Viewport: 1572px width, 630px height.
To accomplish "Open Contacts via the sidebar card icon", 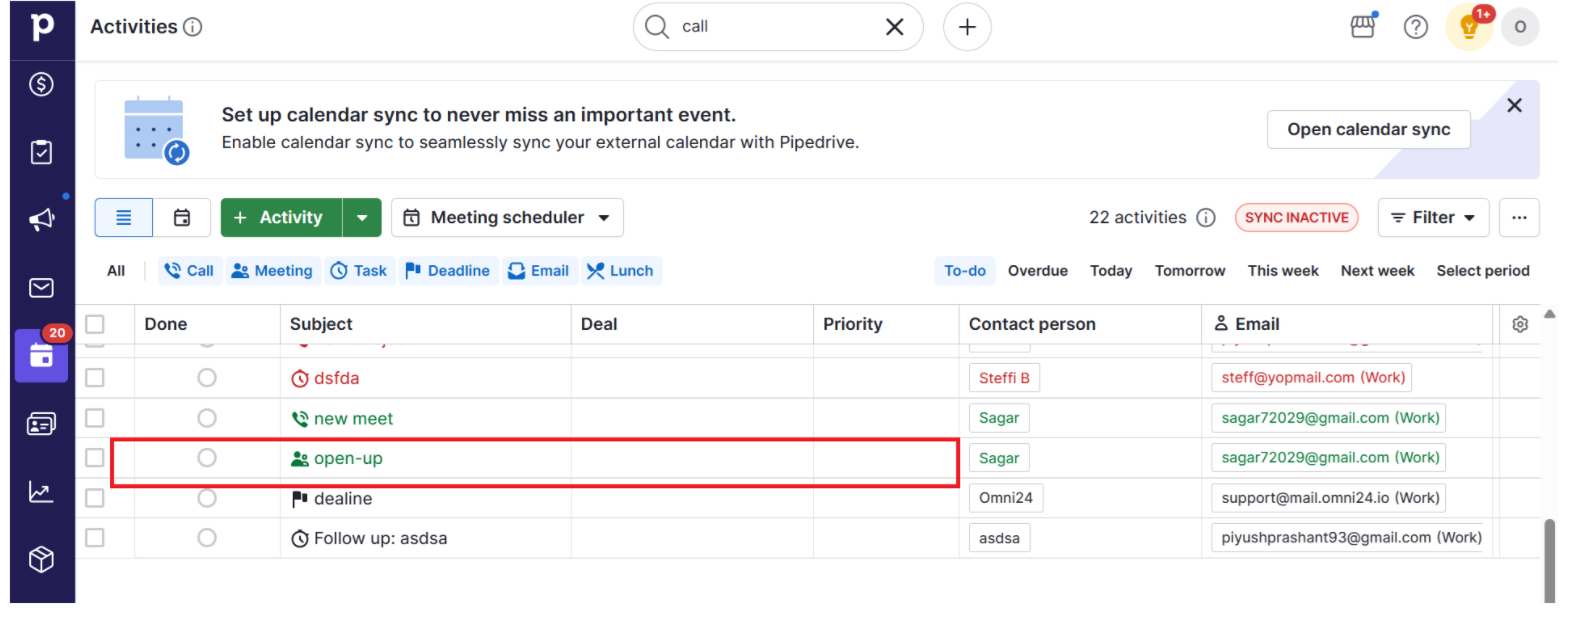I will [41, 424].
